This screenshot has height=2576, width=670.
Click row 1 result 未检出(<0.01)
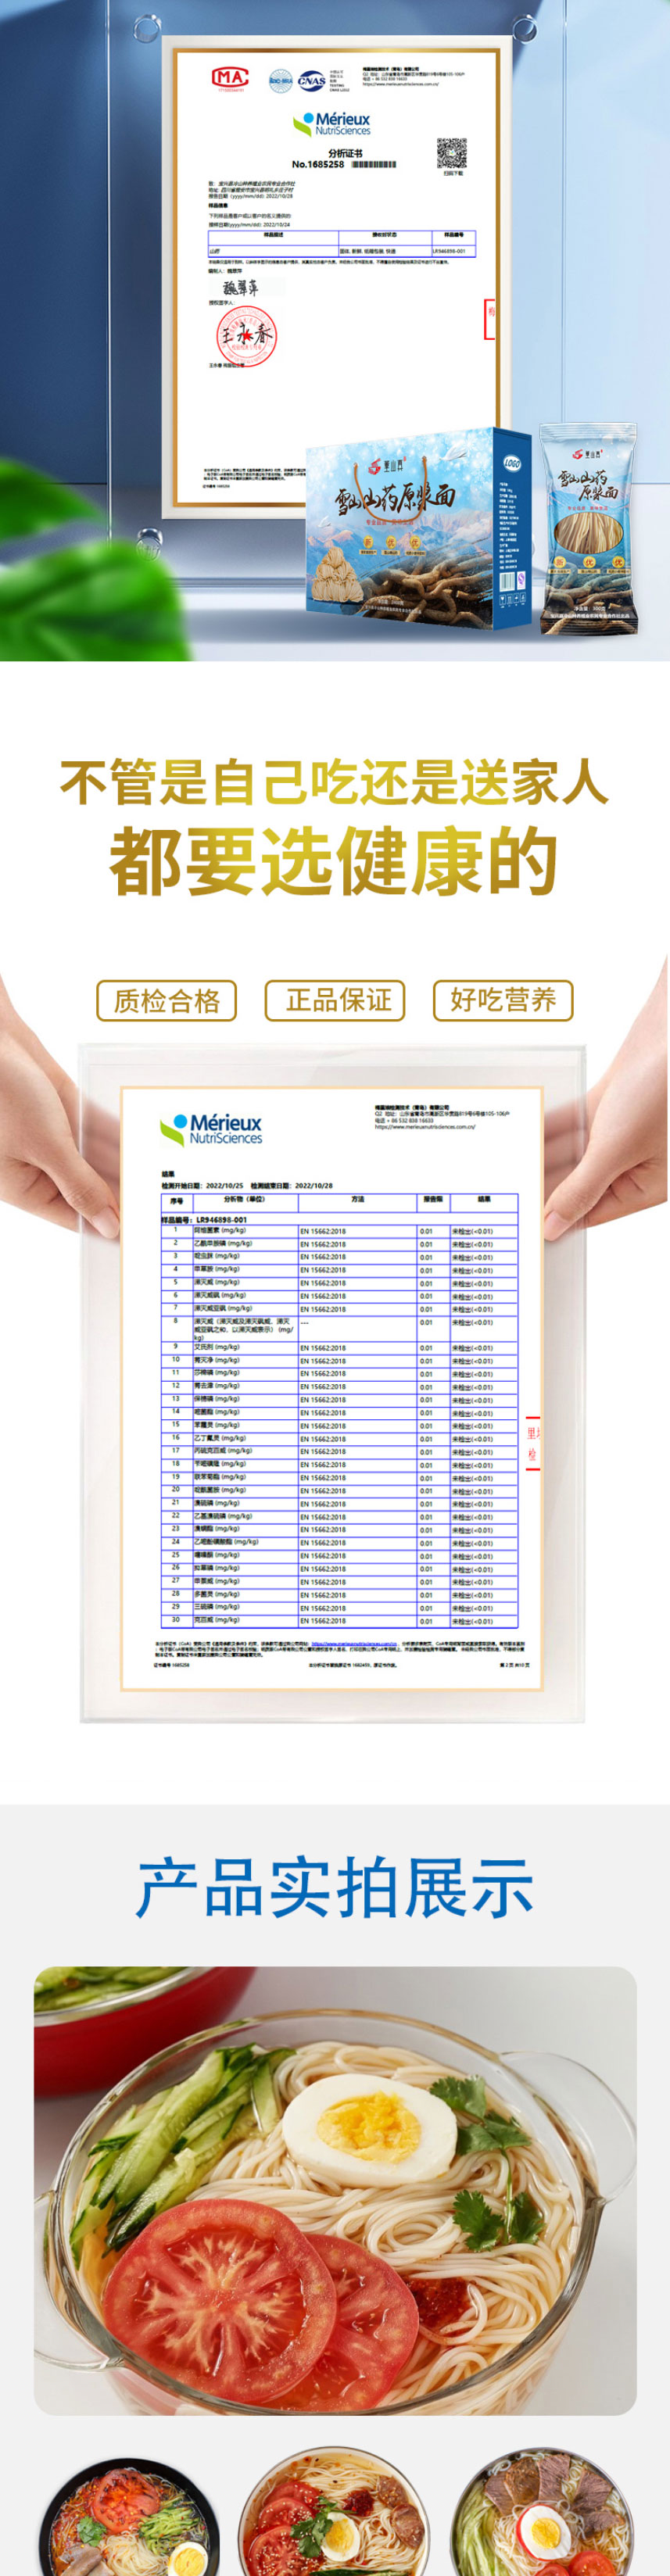[x=473, y=1231]
